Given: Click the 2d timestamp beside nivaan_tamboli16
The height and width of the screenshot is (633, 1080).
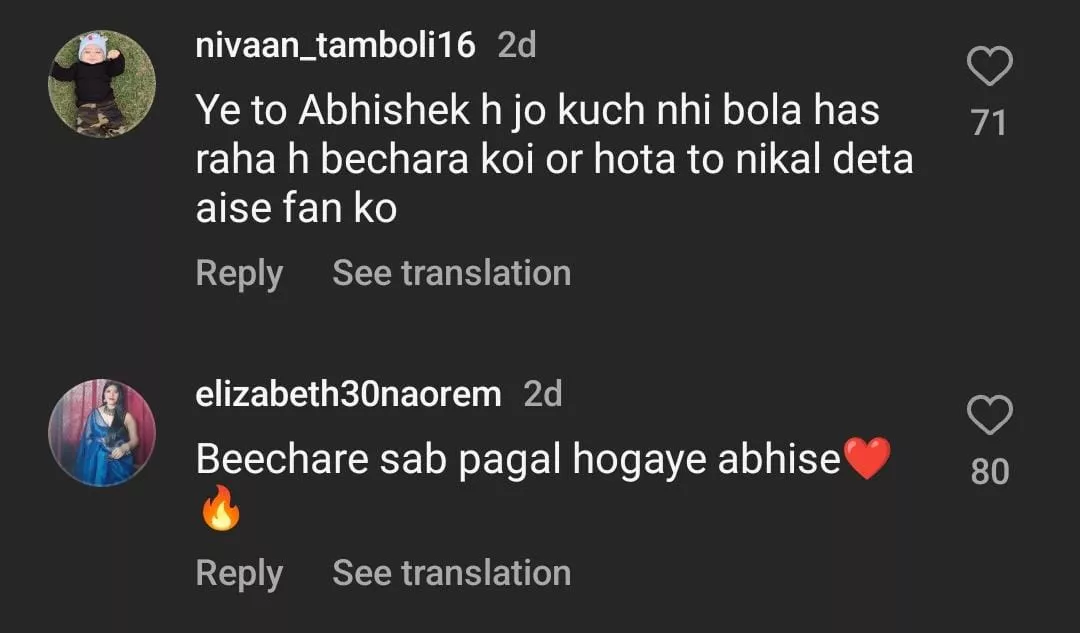Looking at the screenshot, I should point(517,45).
